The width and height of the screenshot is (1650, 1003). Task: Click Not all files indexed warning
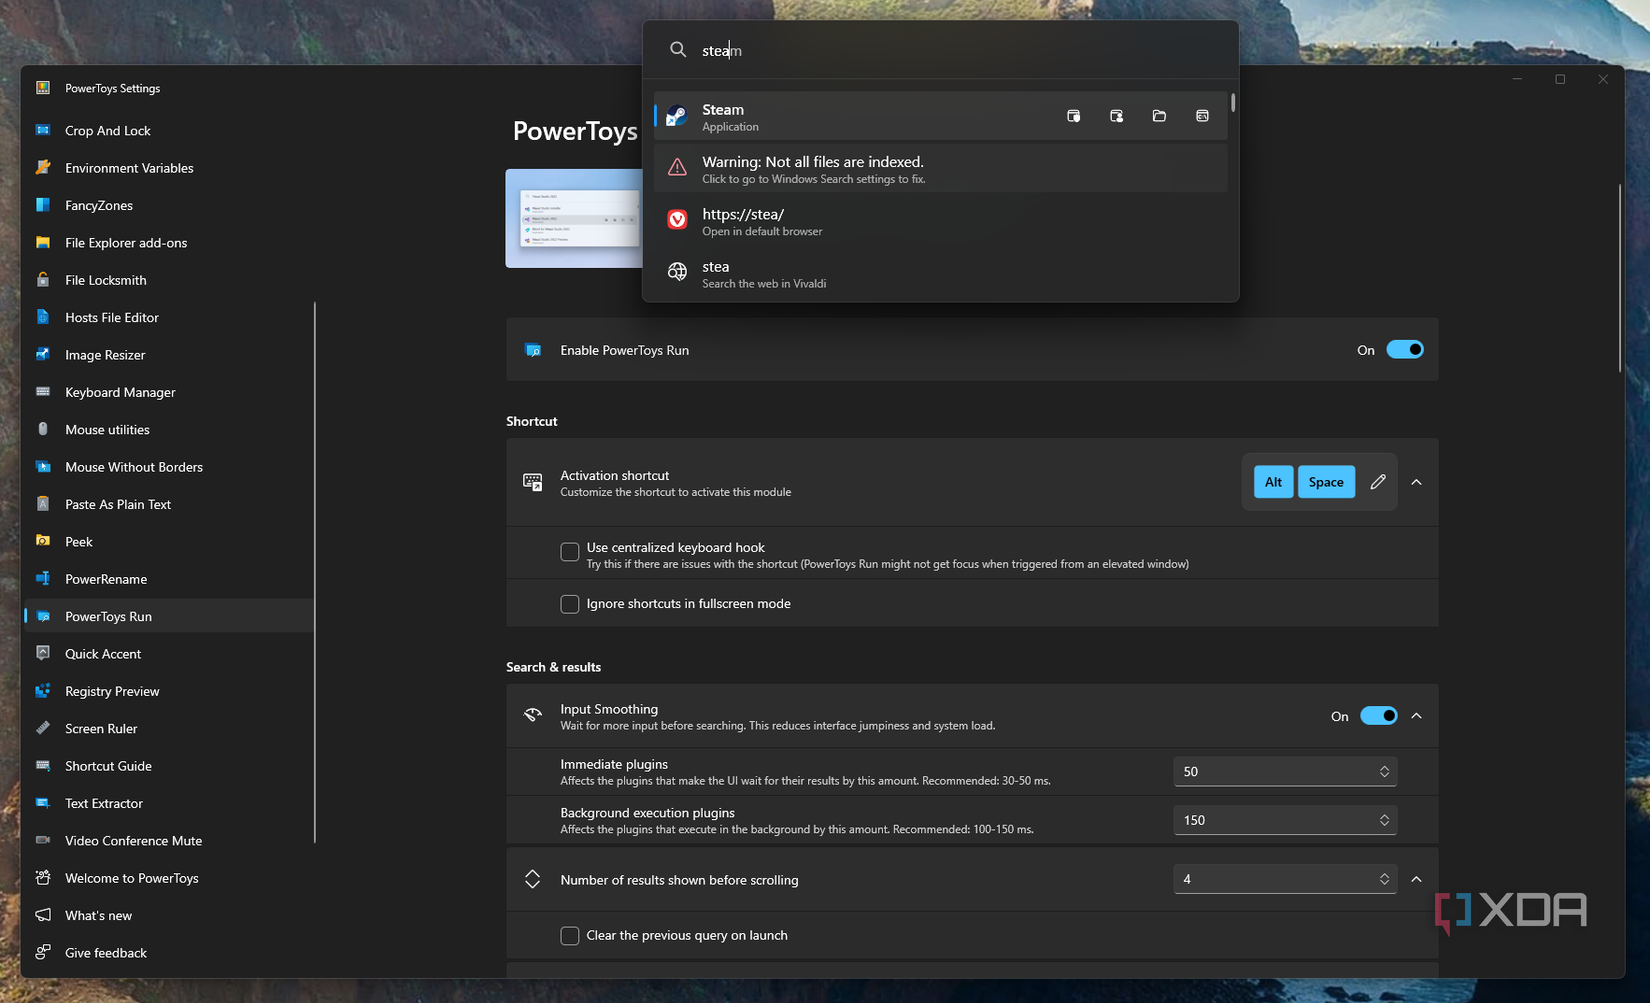940,168
